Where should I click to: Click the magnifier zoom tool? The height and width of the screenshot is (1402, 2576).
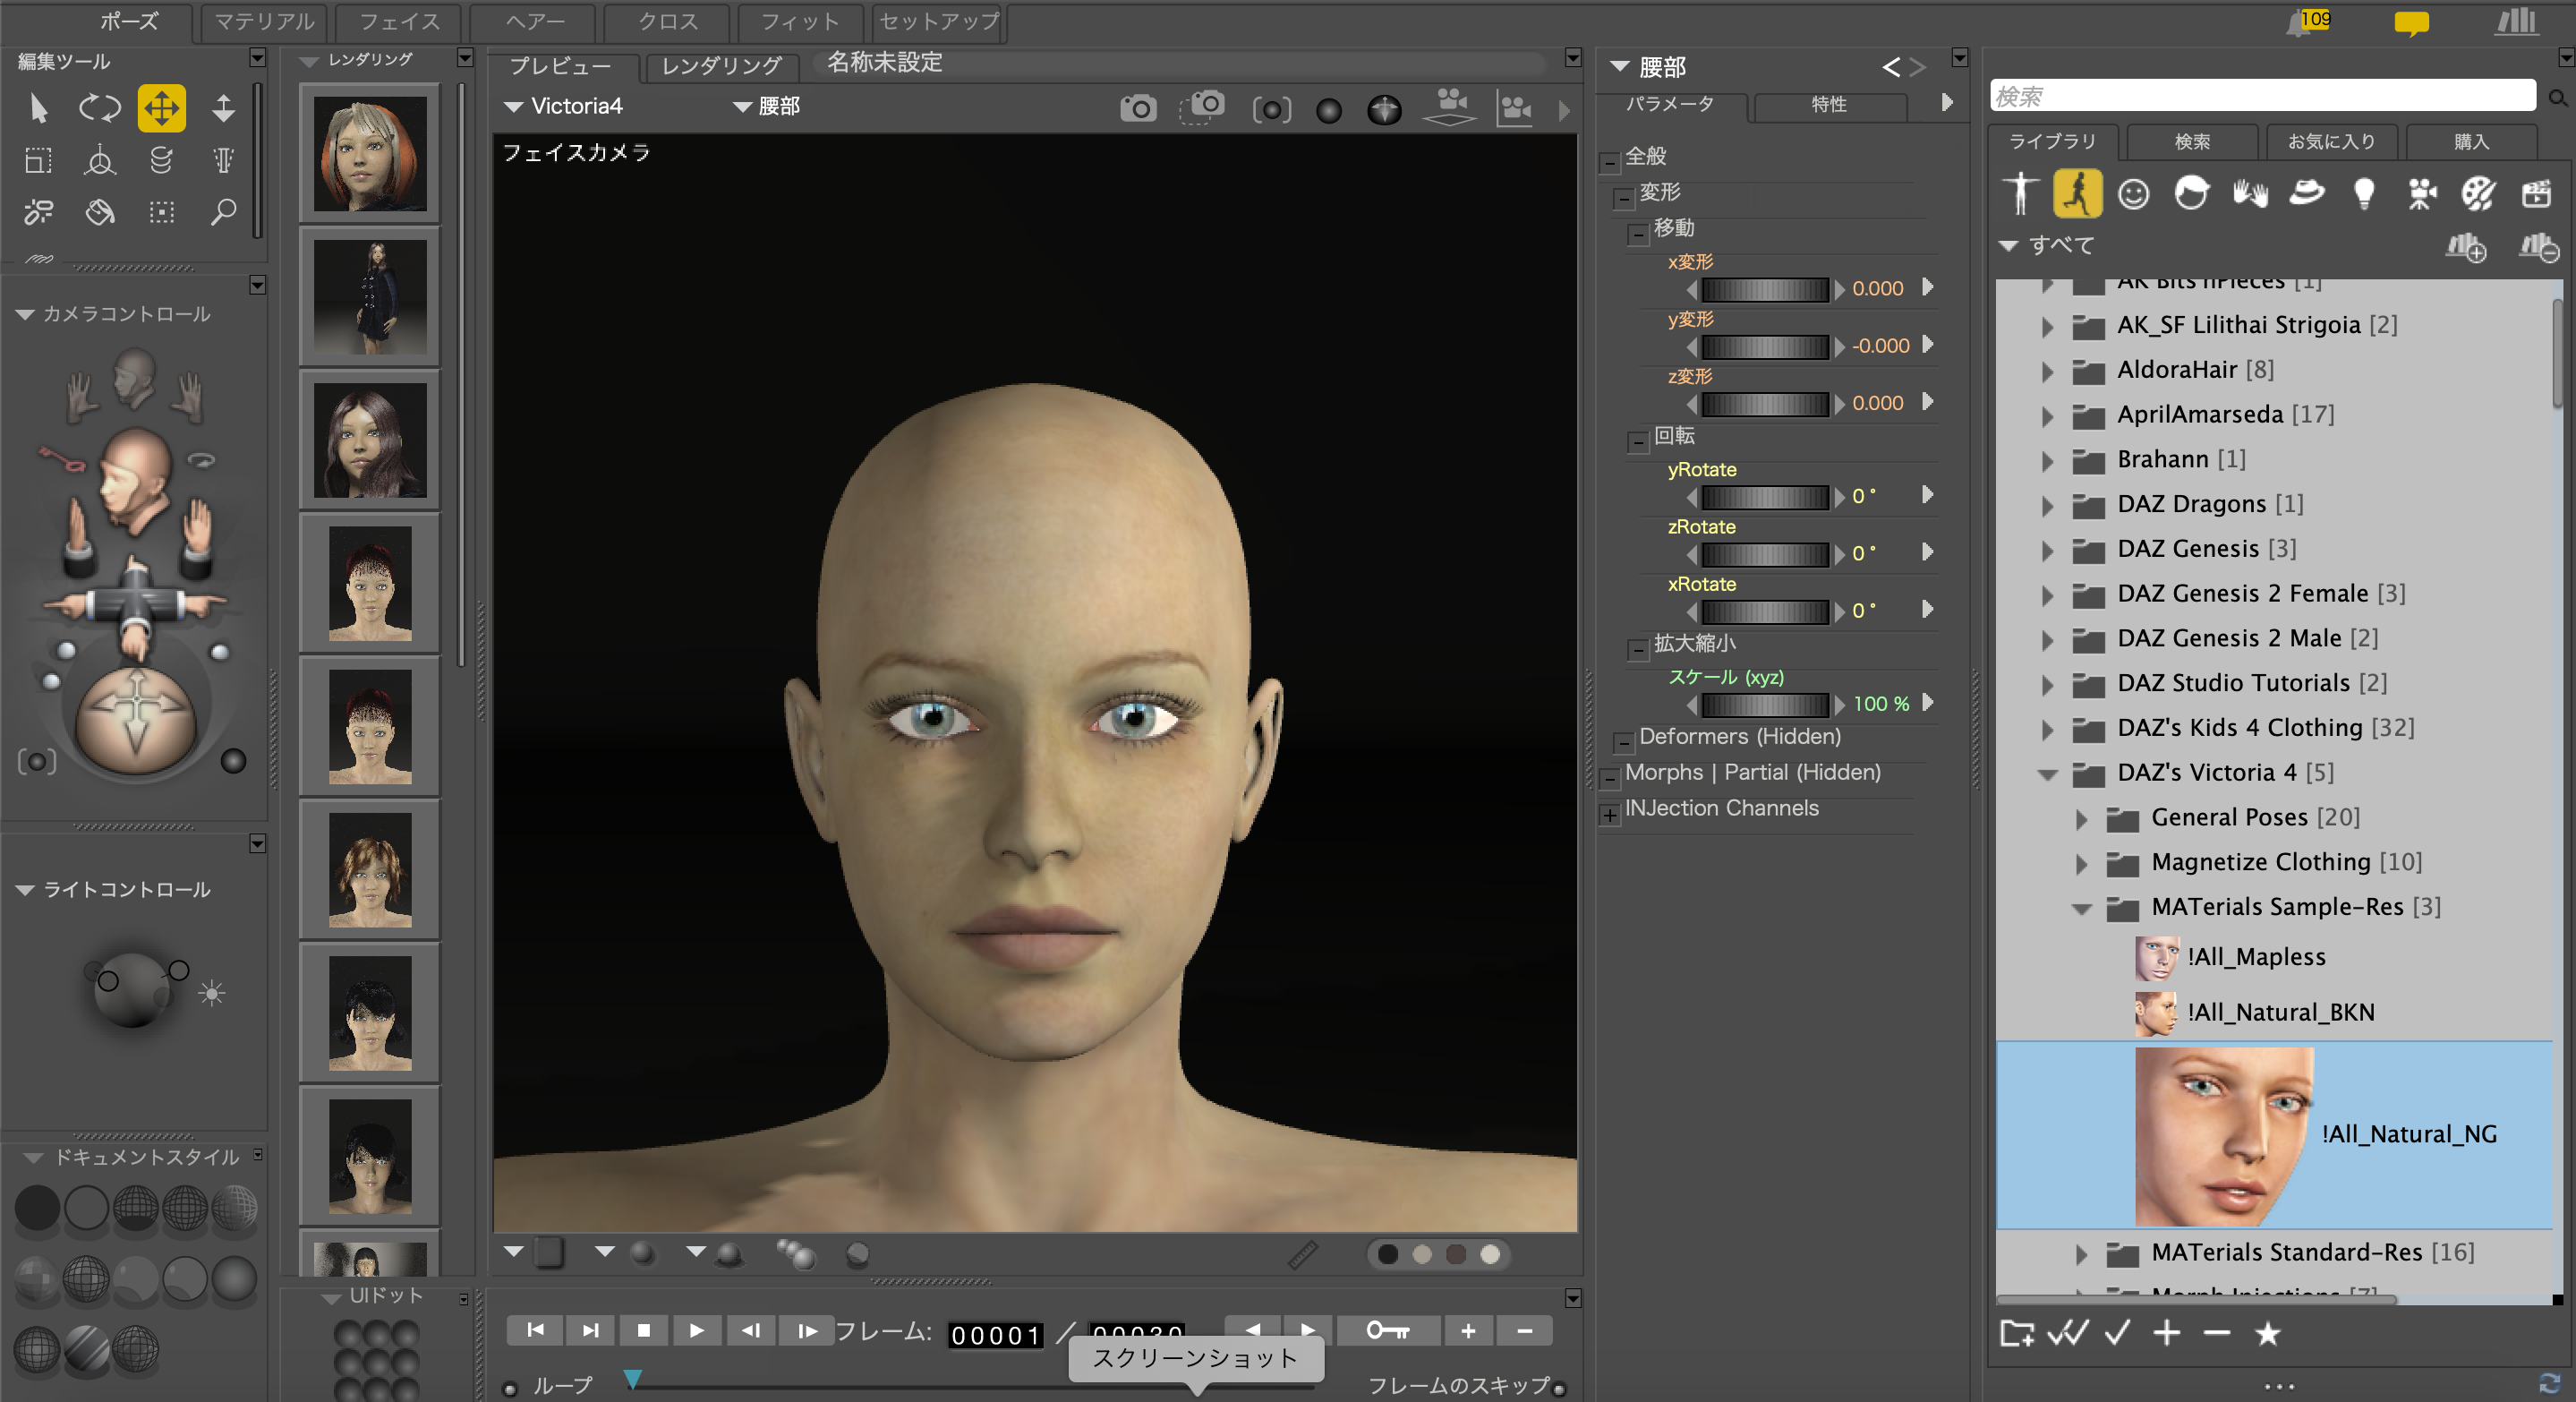pos(223,212)
